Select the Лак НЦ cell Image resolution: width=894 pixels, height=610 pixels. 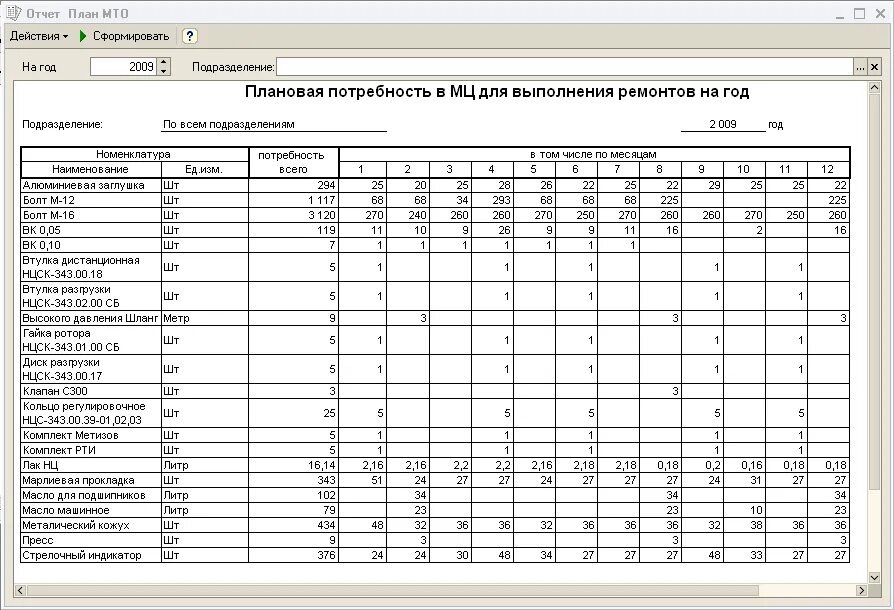91,465
